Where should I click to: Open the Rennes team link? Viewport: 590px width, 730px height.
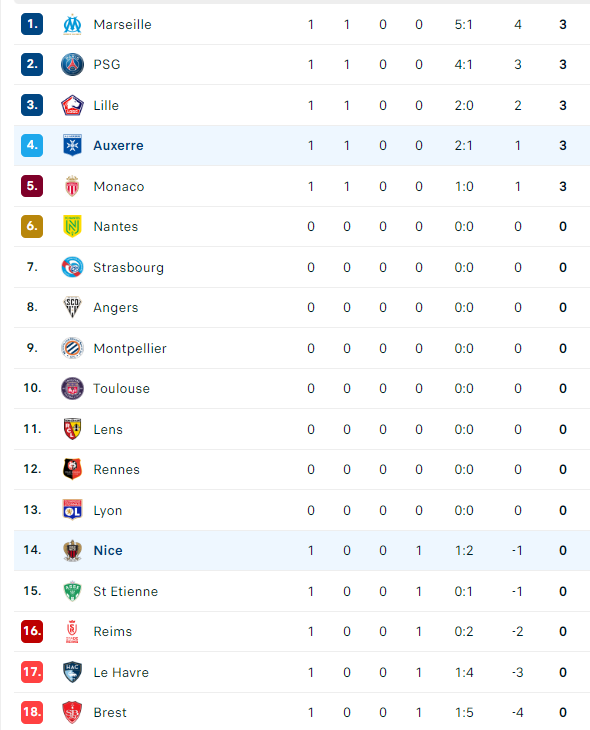[x=116, y=469]
